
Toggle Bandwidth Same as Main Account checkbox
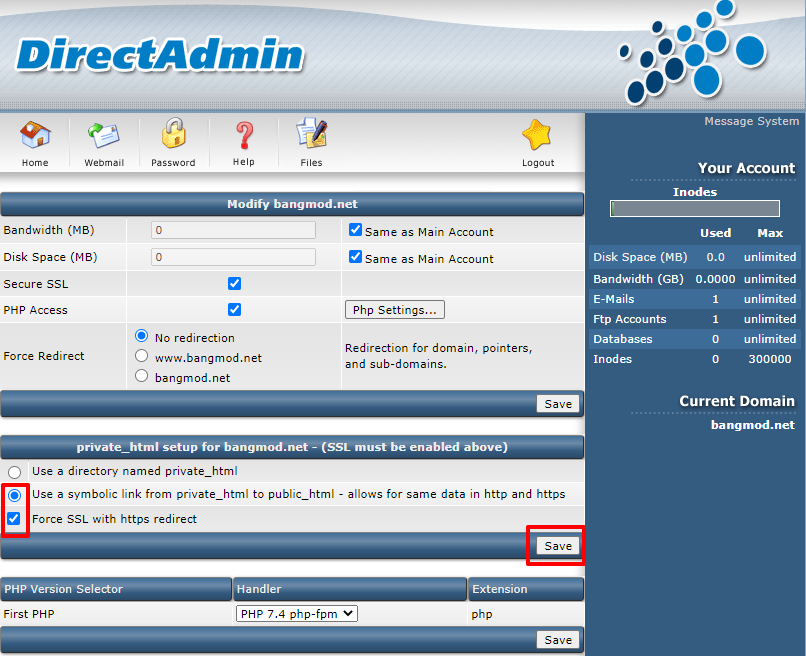click(355, 230)
